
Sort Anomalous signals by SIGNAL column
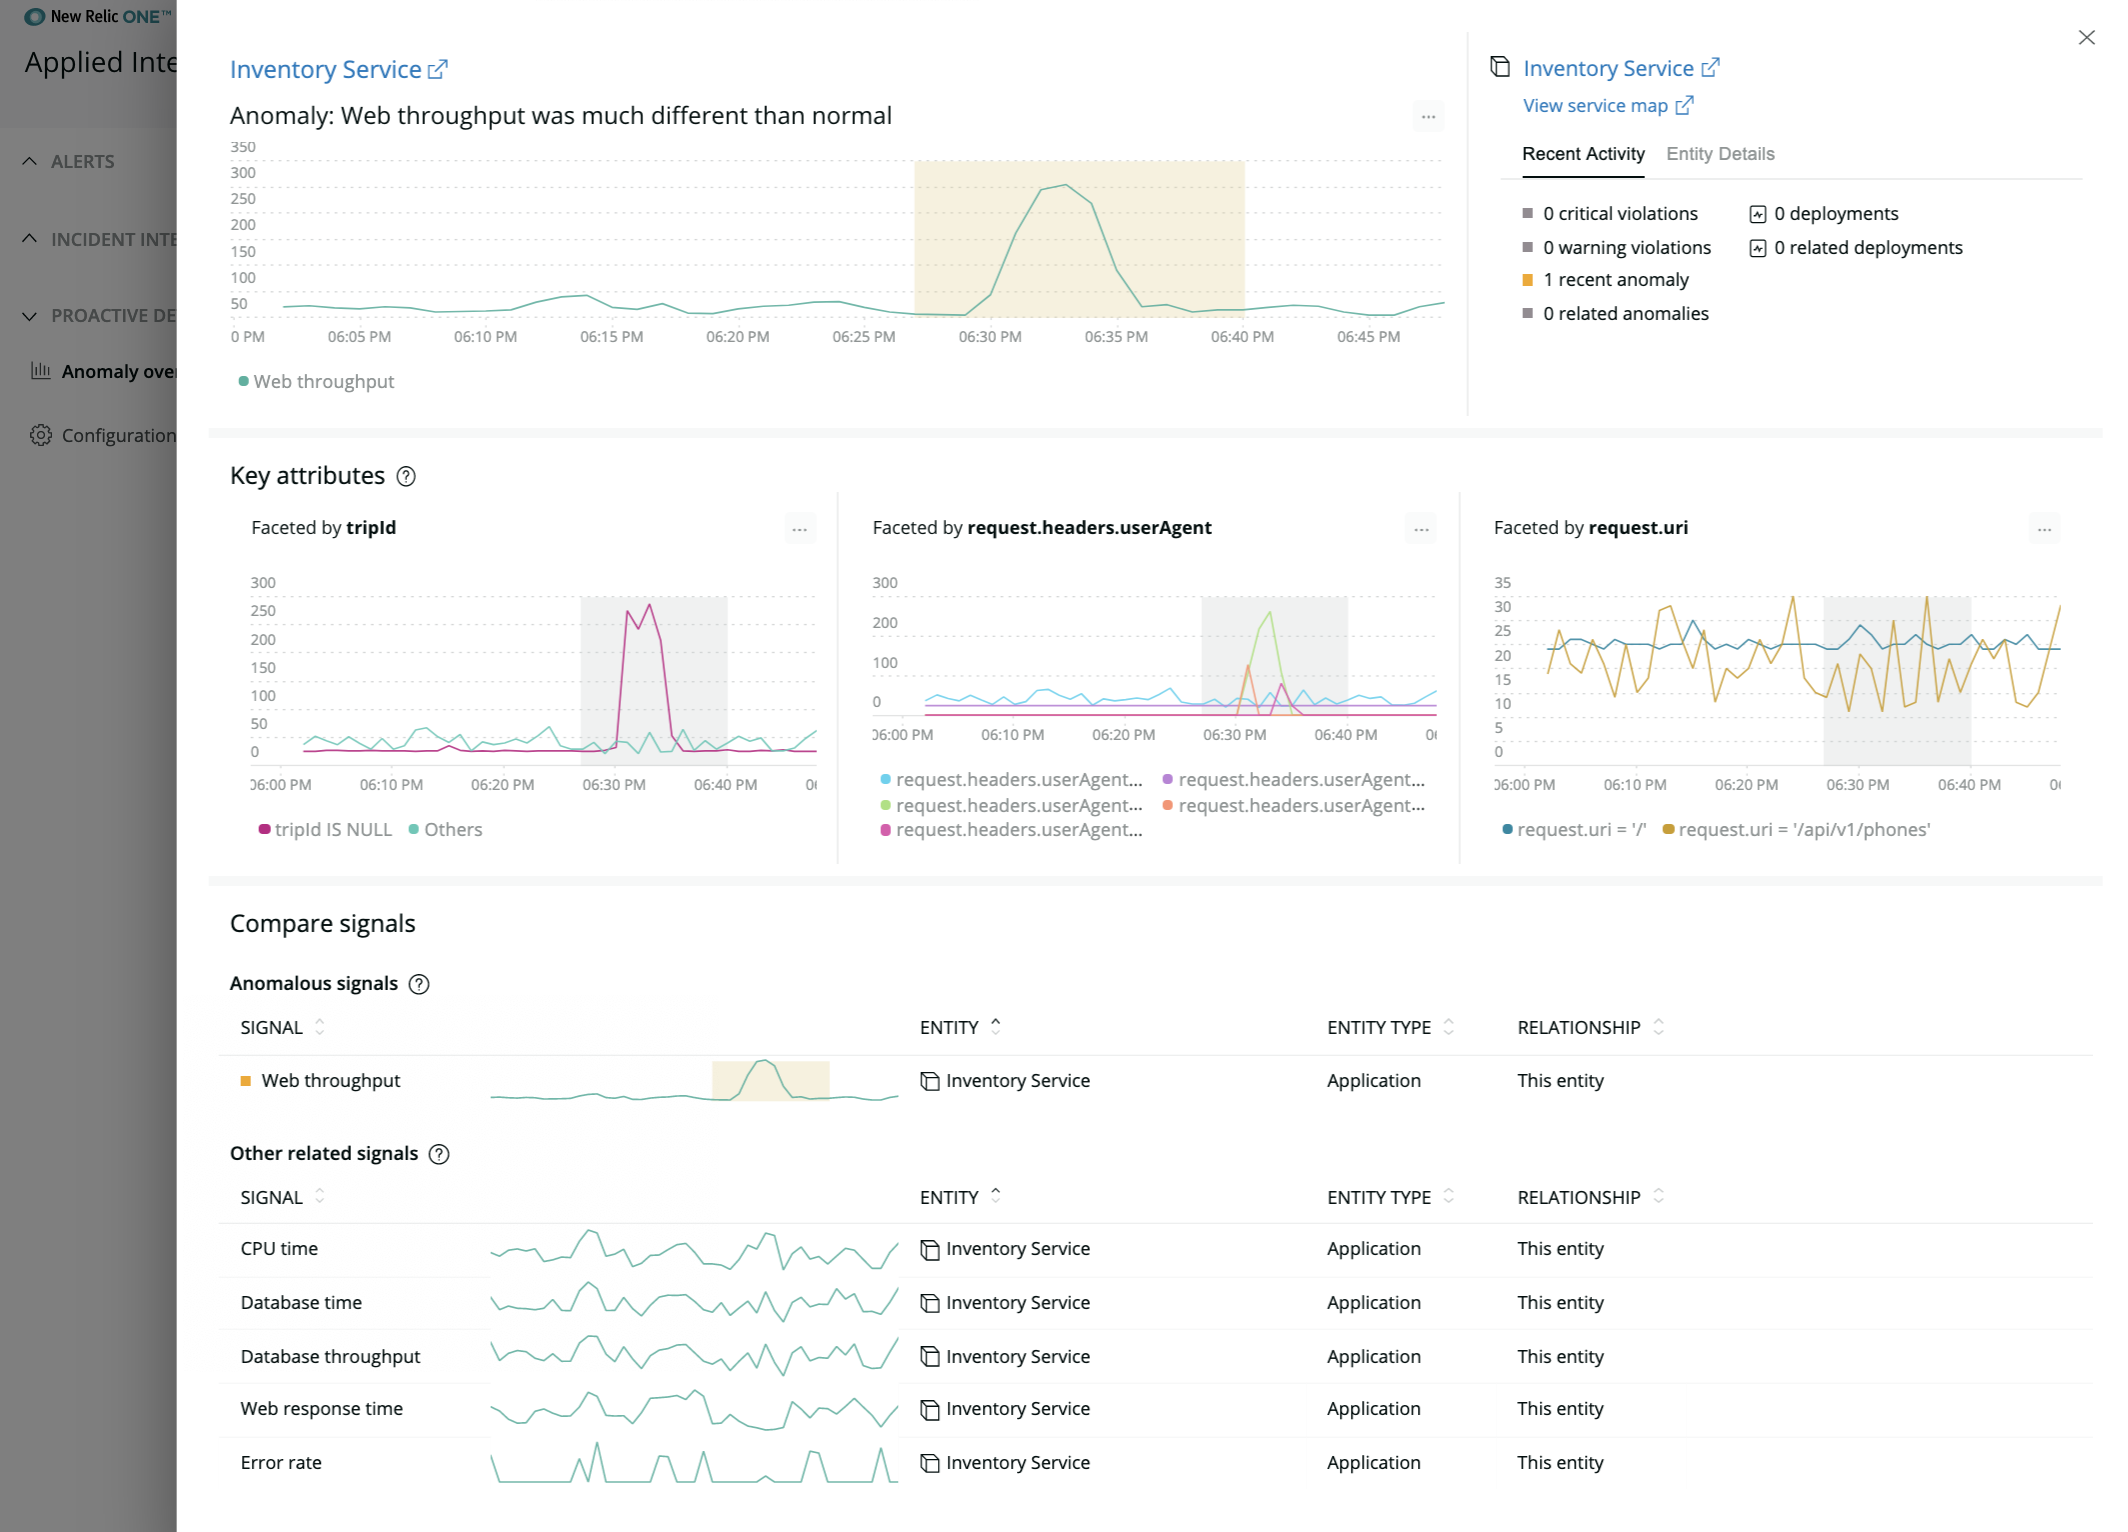pos(282,1027)
